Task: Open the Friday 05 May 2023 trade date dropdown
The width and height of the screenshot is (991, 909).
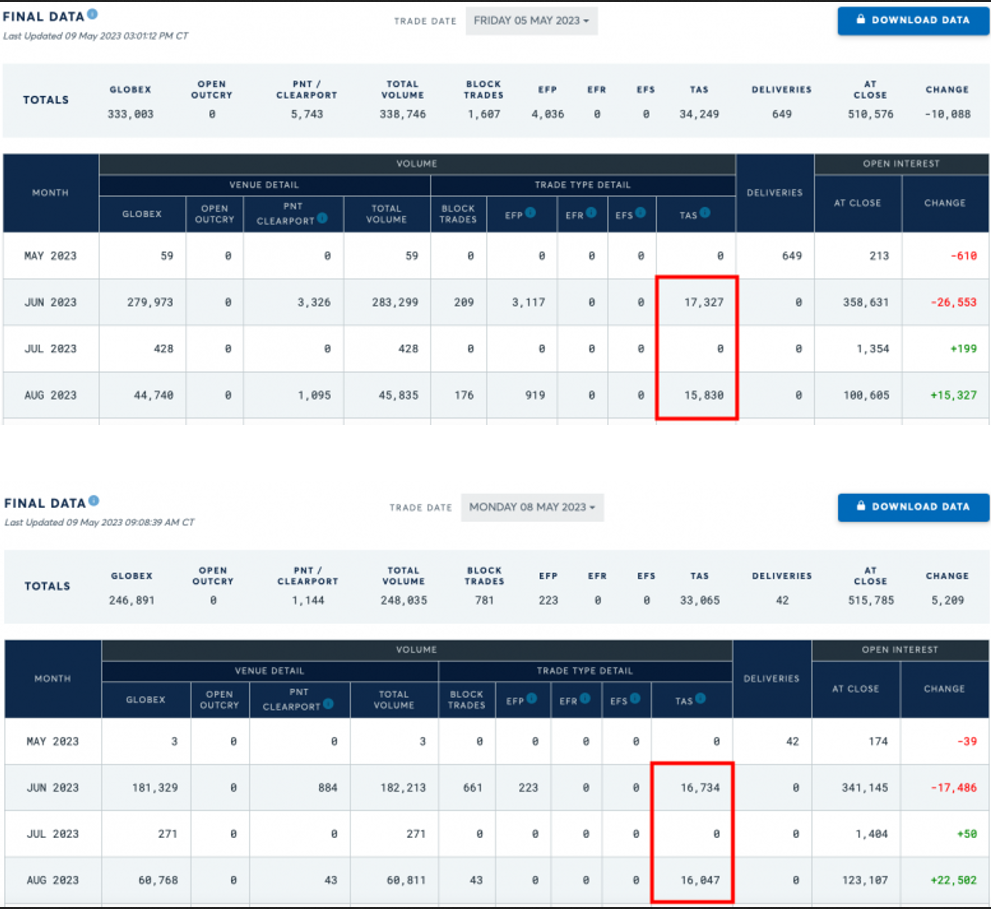Action: pyautogui.click(x=531, y=21)
